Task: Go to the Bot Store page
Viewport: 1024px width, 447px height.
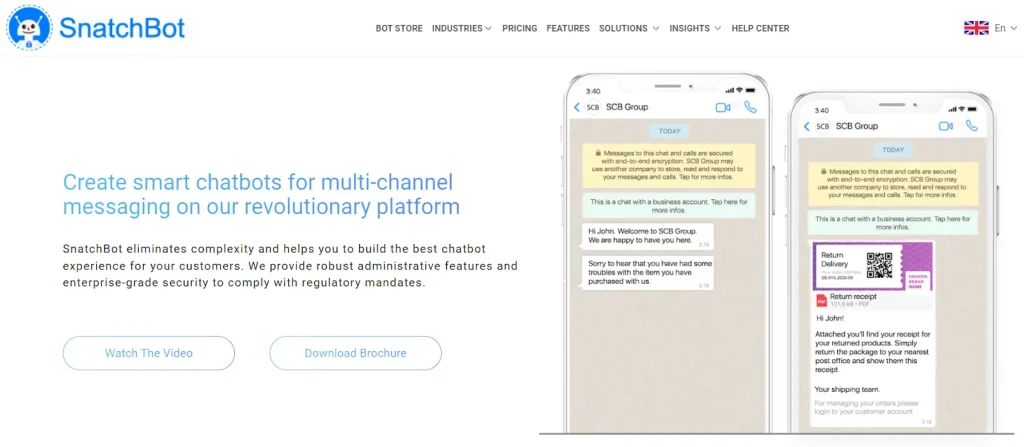Action: click(x=399, y=28)
